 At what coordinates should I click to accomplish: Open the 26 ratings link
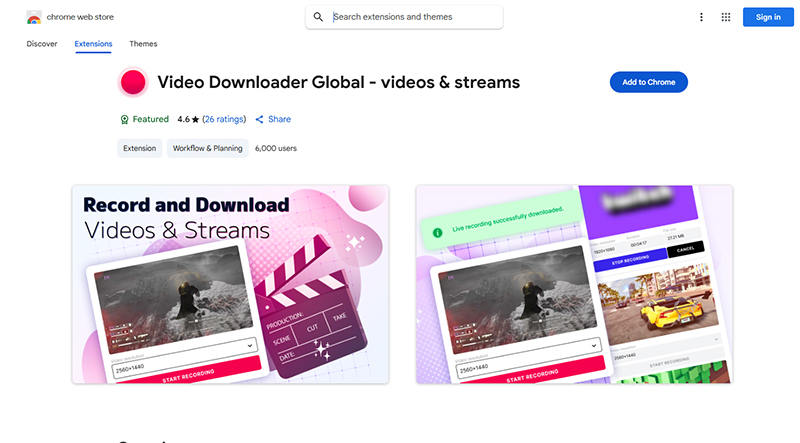pos(224,119)
